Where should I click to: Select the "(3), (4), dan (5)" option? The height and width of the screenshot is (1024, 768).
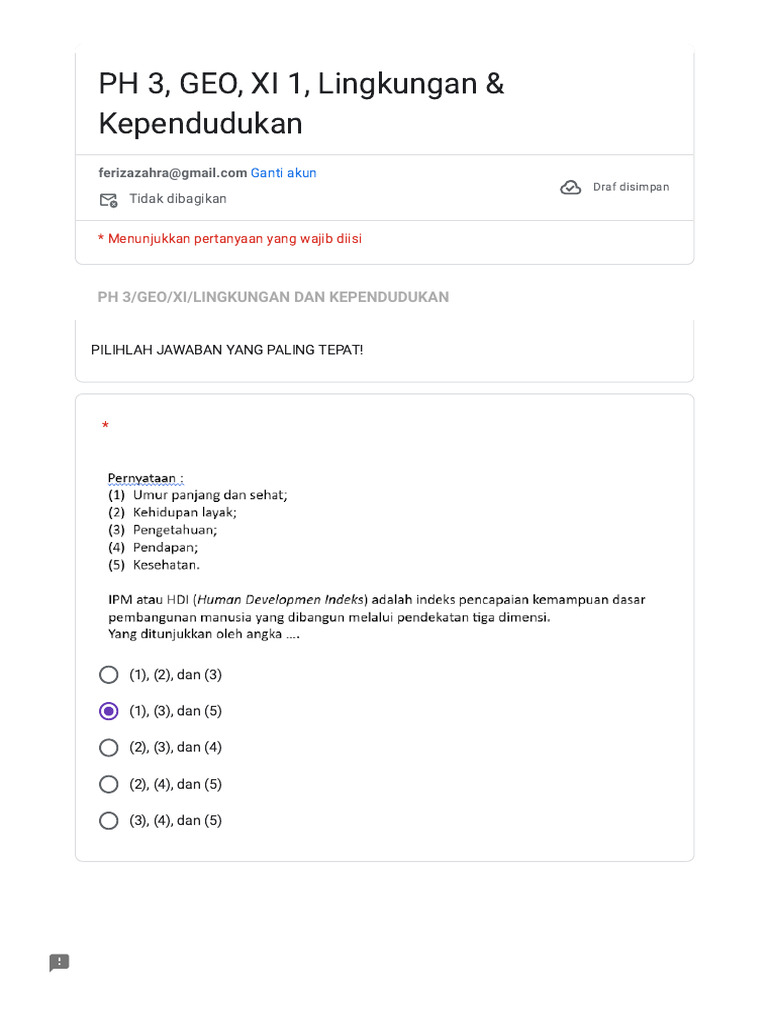pos(109,820)
